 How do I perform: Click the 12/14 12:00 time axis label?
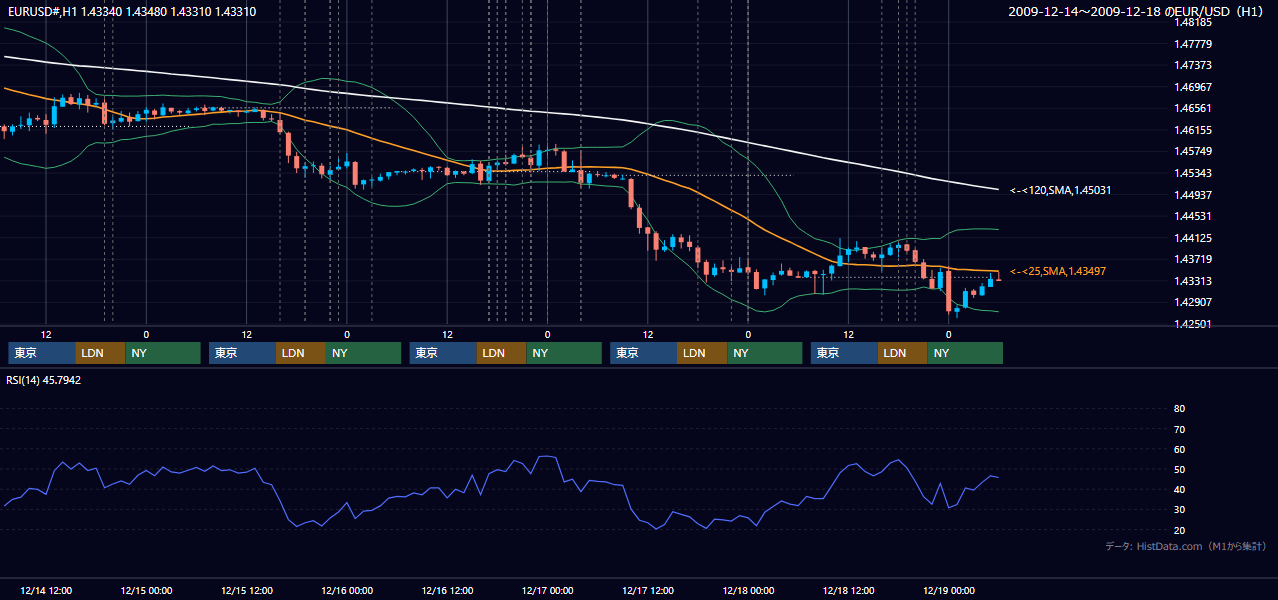(x=45, y=590)
